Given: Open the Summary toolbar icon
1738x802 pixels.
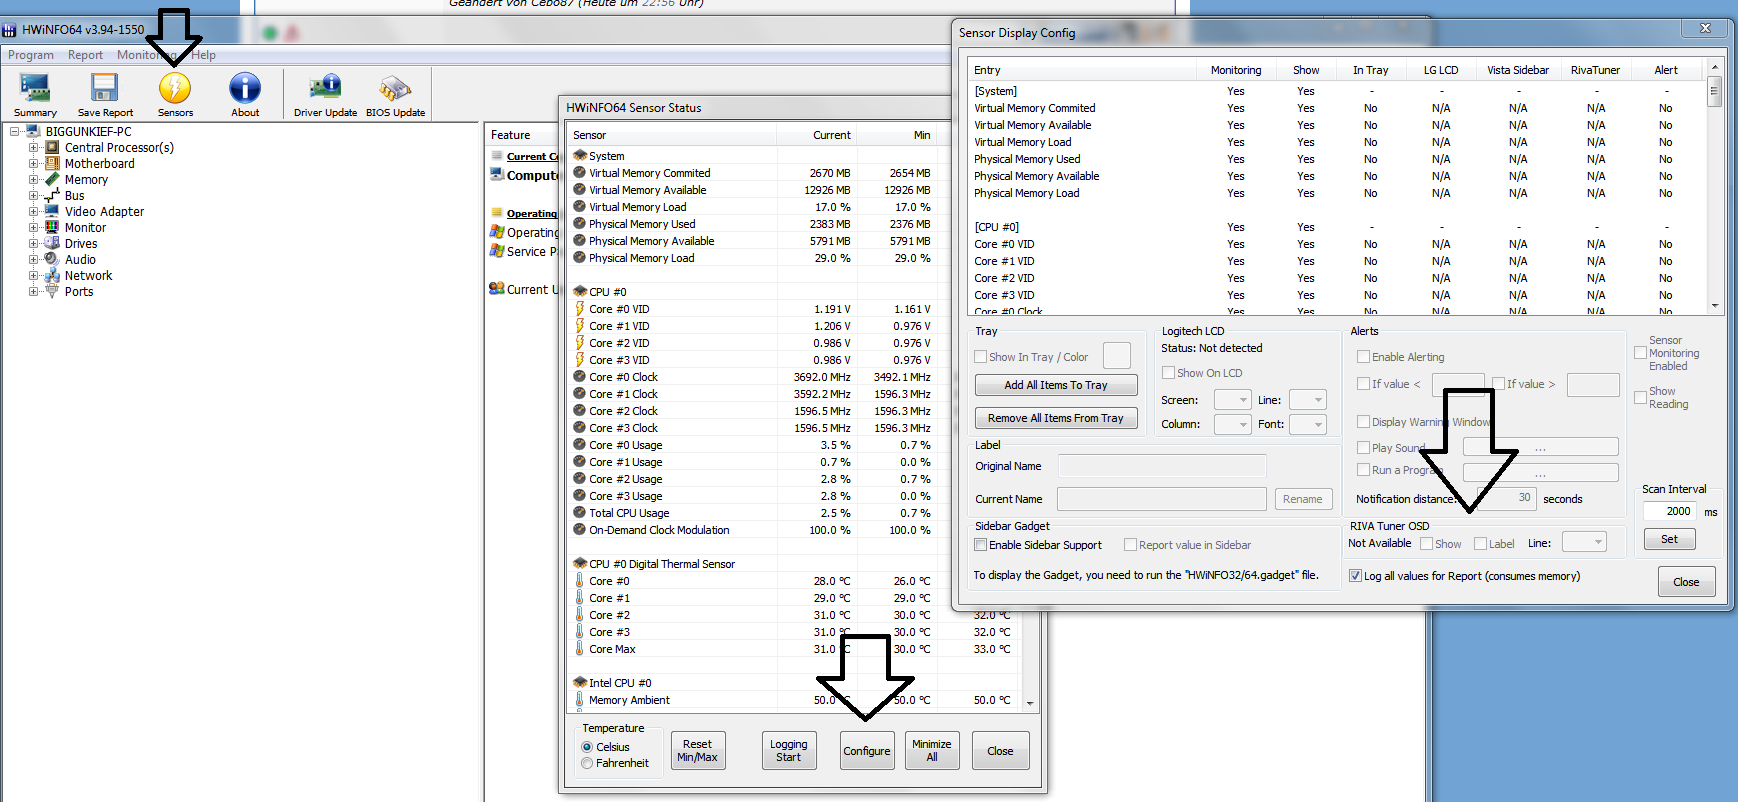Looking at the screenshot, I should point(35,95).
